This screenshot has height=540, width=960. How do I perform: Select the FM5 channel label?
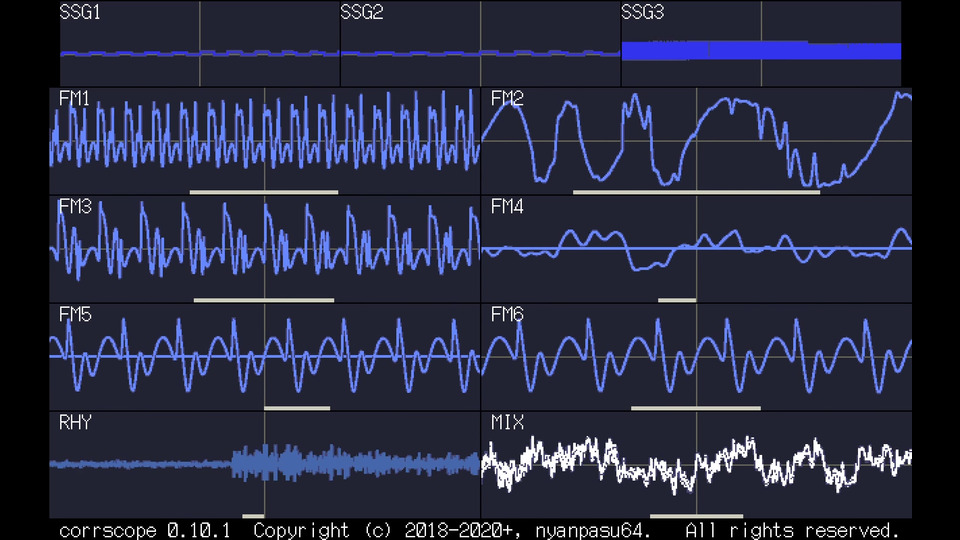(75, 314)
